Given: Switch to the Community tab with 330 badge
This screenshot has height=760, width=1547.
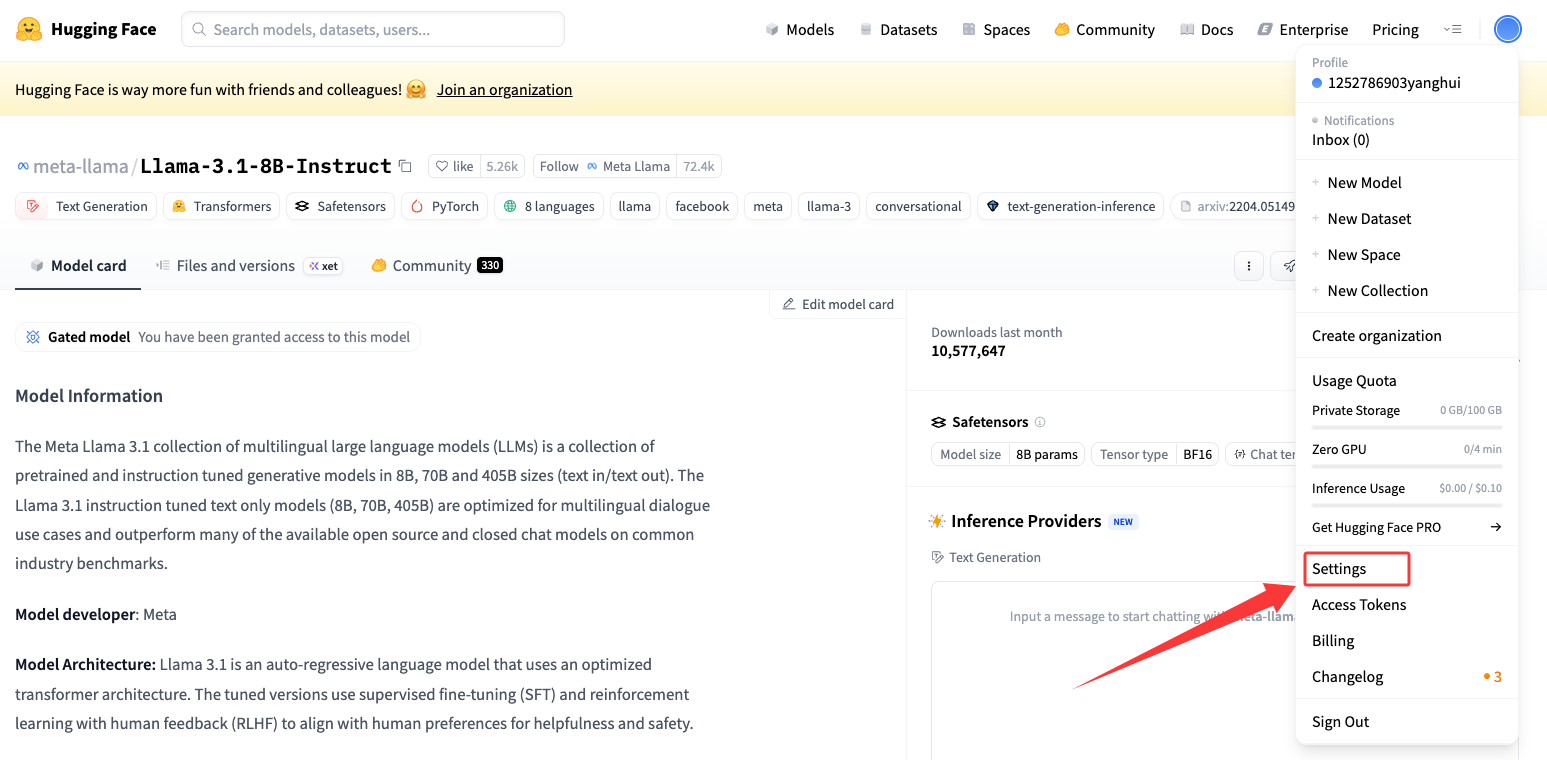Looking at the screenshot, I should (x=436, y=266).
